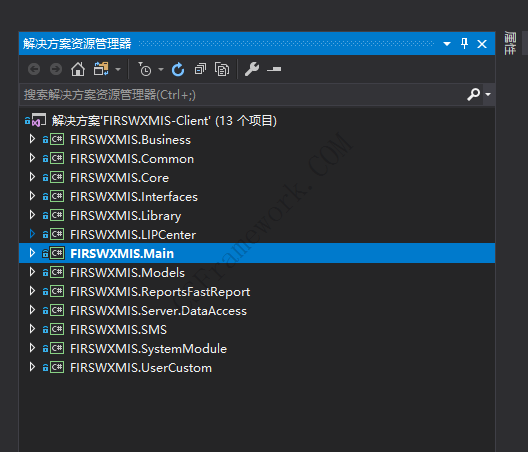Click the search magnifier icon
The width and height of the screenshot is (528, 452).
473,94
